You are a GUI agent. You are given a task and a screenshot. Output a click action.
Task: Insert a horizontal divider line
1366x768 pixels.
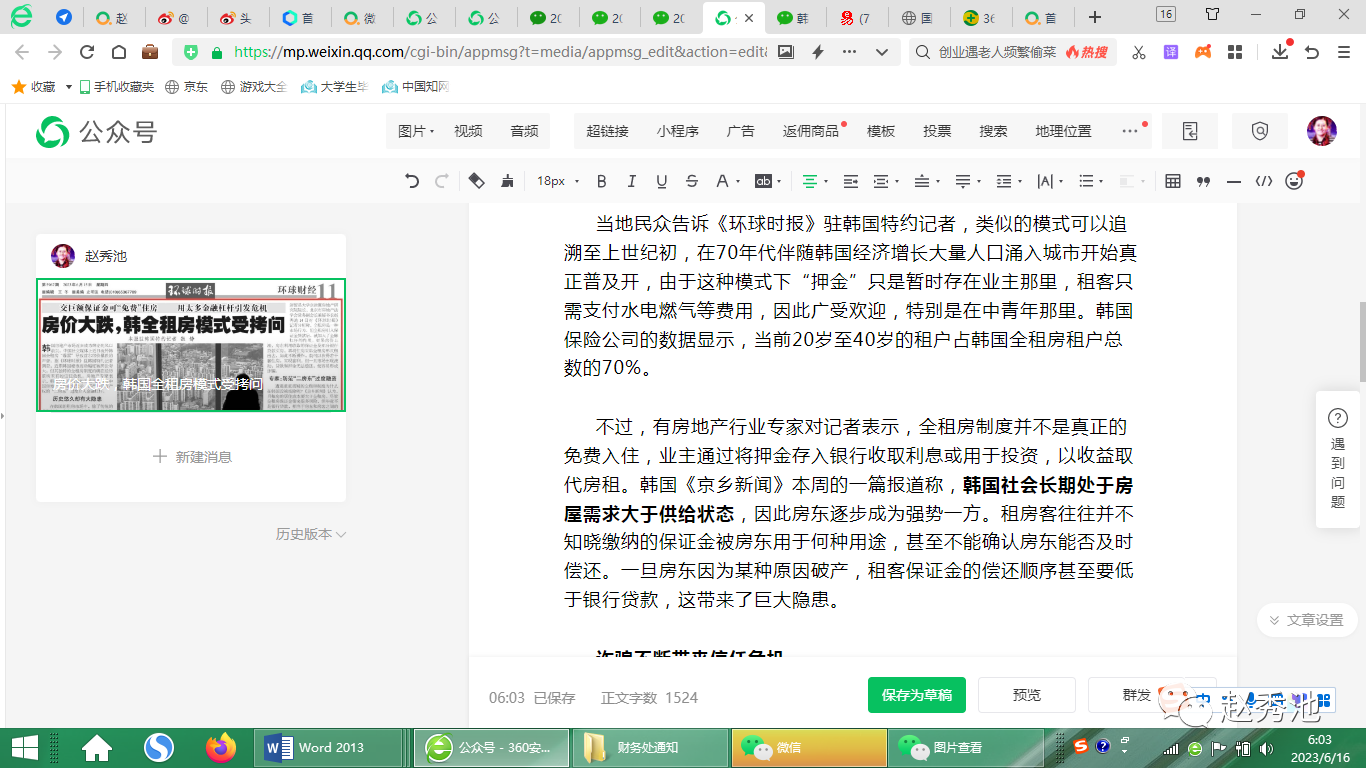1233,181
